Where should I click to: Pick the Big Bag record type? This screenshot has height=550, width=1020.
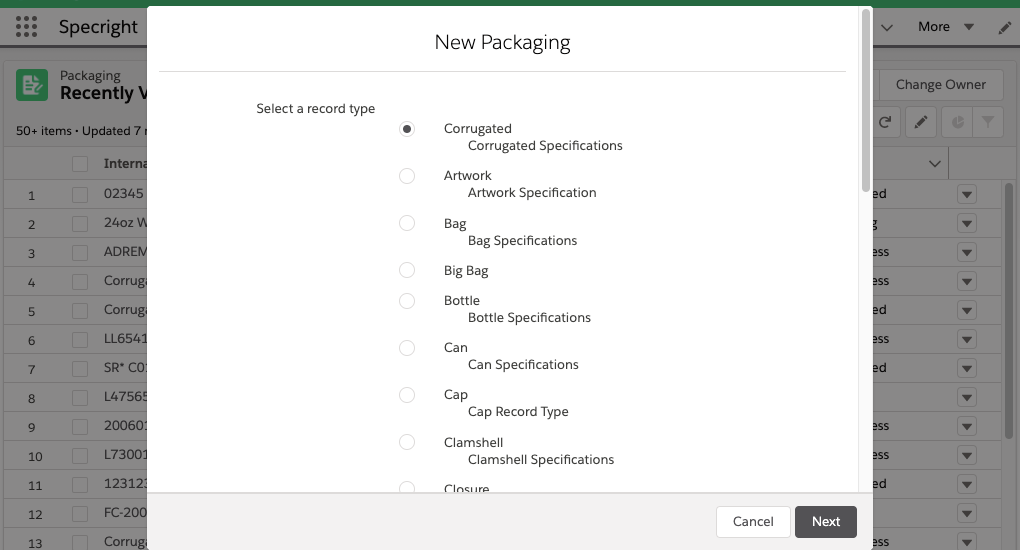[407, 270]
